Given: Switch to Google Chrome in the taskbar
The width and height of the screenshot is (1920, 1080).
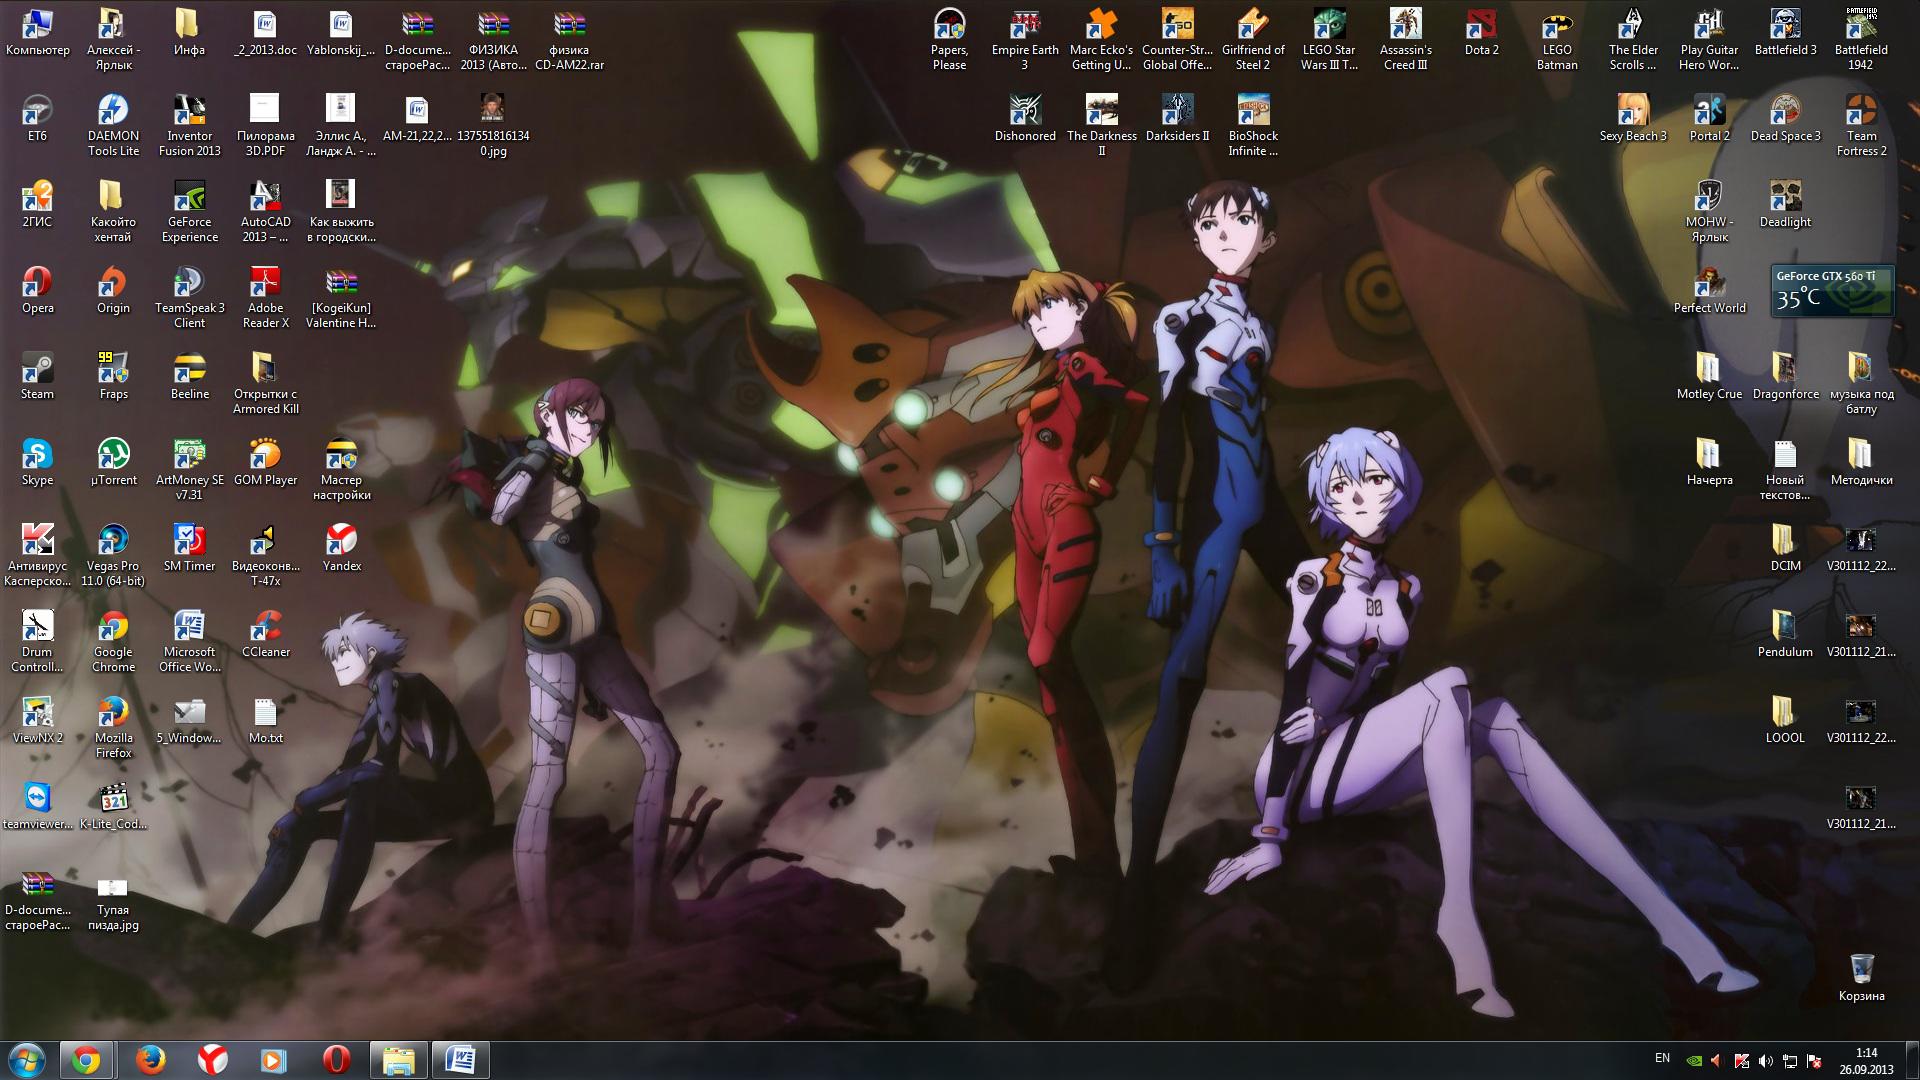Looking at the screenshot, I should pyautogui.click(x=86, y=1060).
